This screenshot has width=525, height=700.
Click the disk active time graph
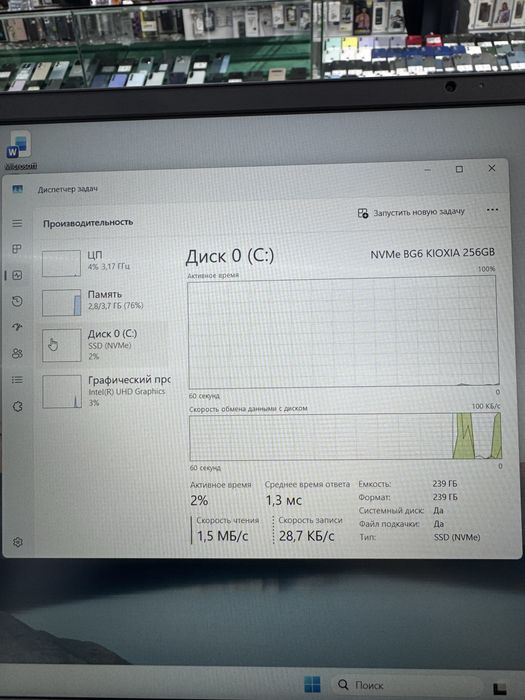click(x=343, y=332)
